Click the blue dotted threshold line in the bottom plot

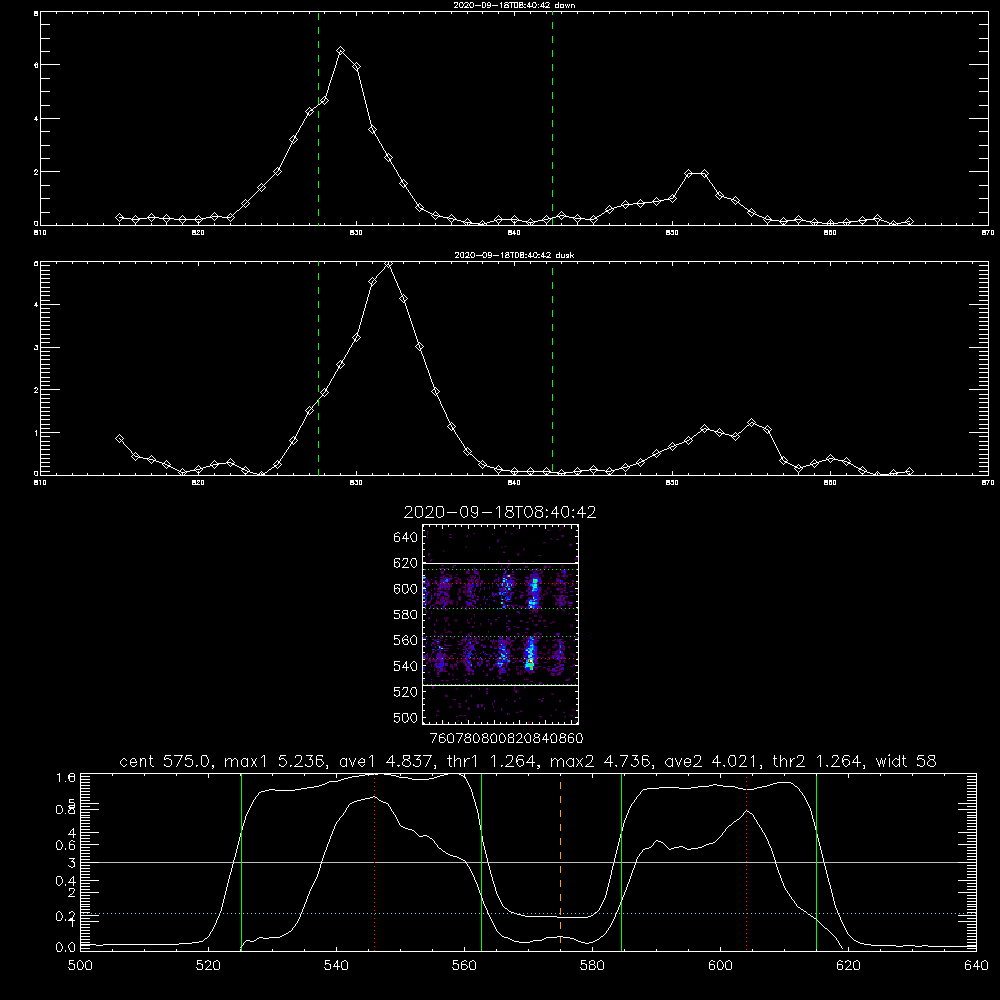click(x=528, y=913)
